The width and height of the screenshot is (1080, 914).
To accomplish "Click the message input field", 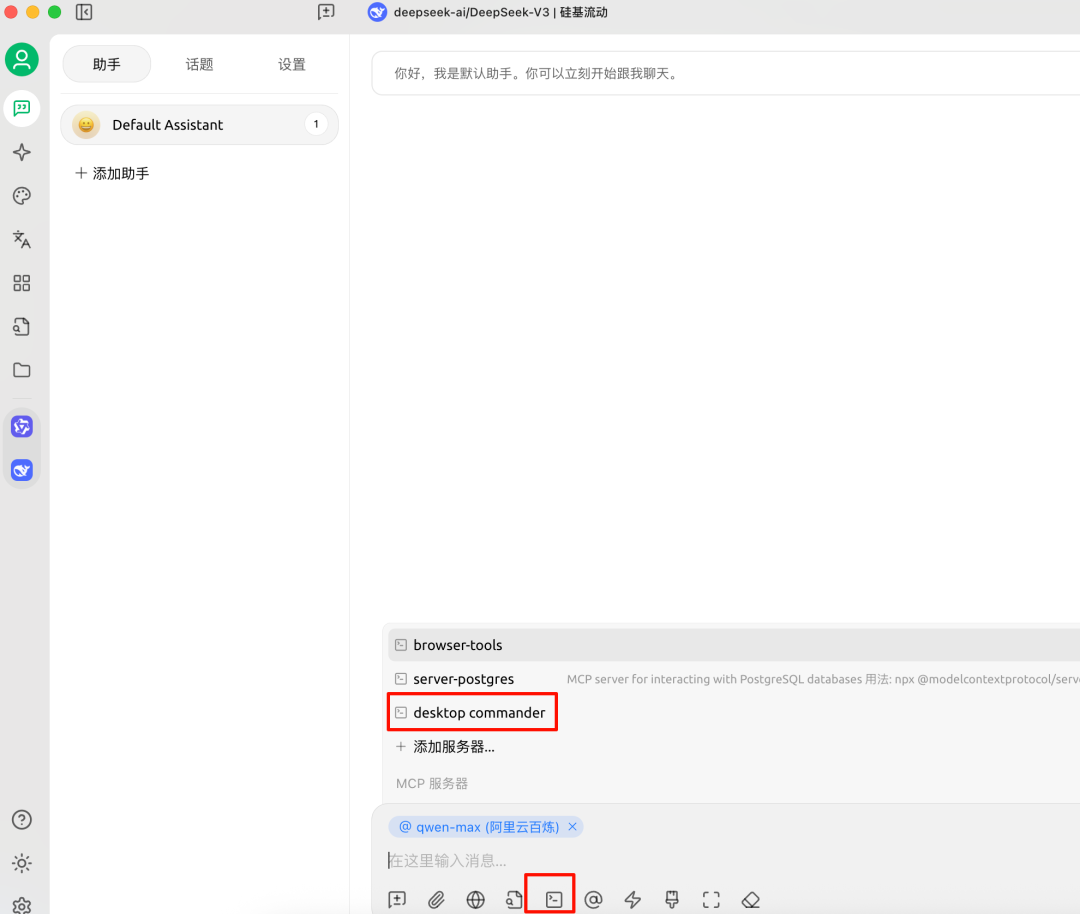I will [700, 861].
